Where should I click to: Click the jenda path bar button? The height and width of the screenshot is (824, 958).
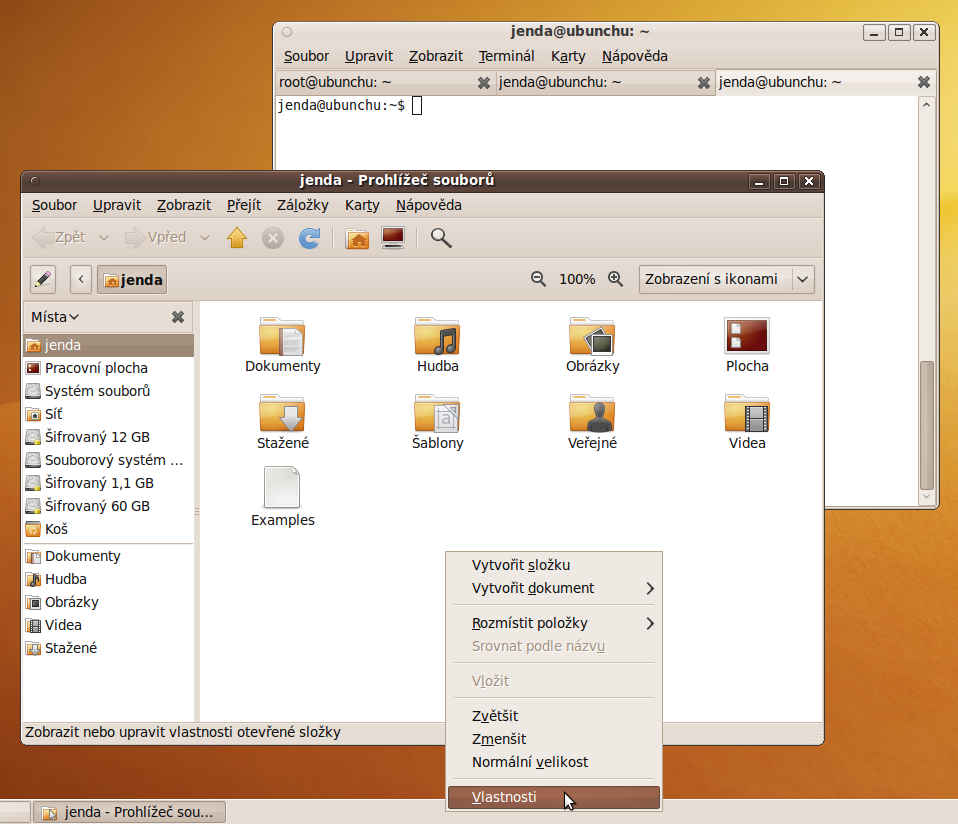tap(133, 280)
